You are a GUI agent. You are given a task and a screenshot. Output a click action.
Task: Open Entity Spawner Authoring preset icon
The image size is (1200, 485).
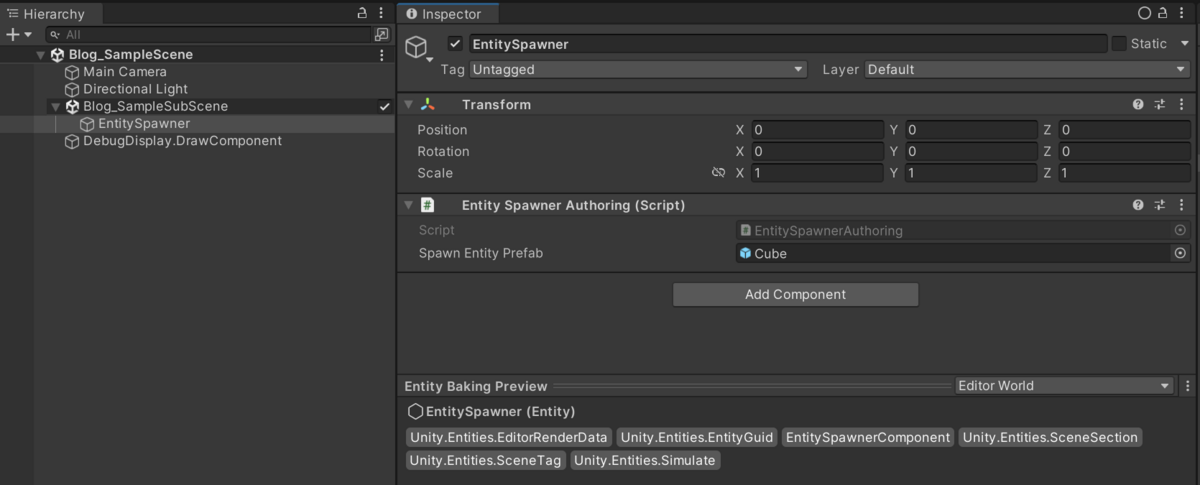pos(1160,205)
